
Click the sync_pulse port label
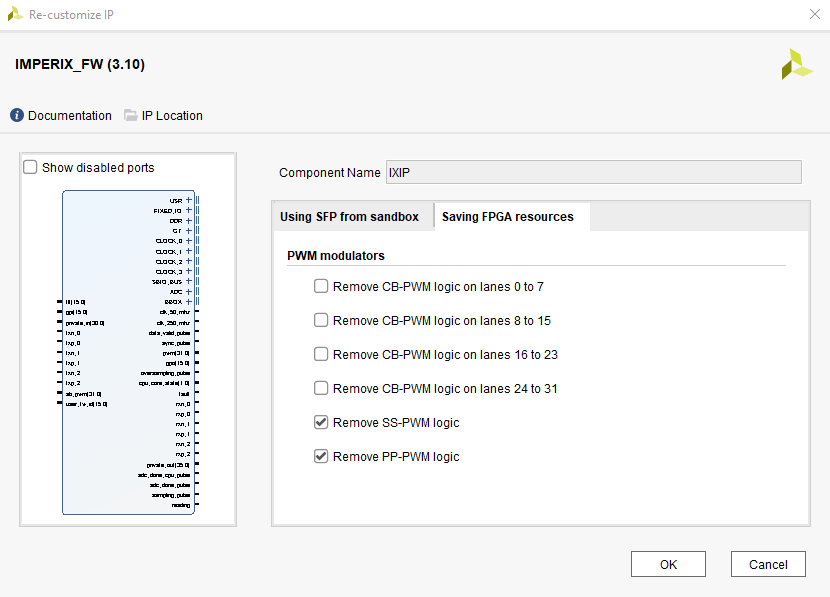176,343
